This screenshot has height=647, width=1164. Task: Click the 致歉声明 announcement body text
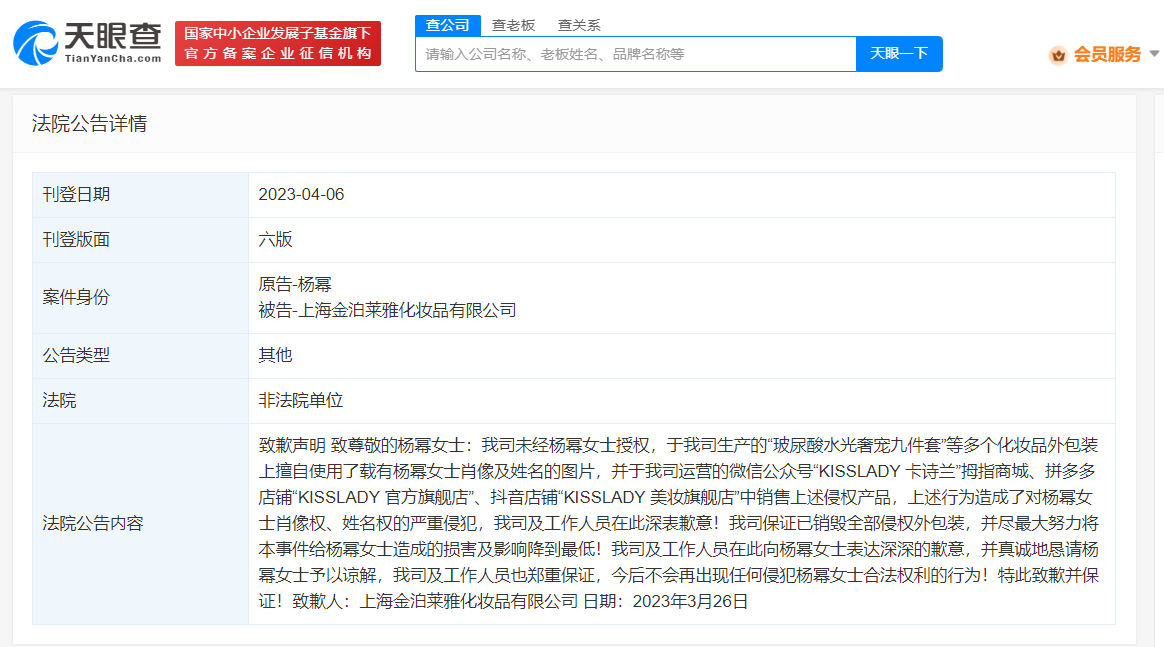coord(679,523)
